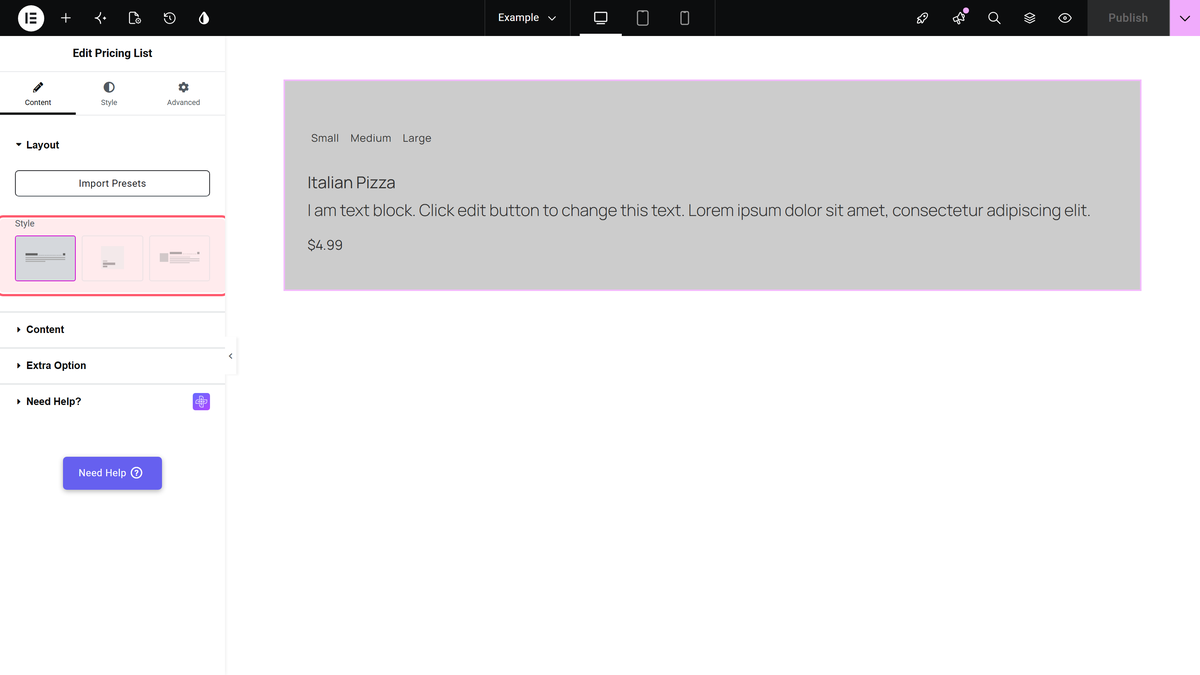Click the blue Need Help button
Viewport: 1200px width, 675px height.
112,473
